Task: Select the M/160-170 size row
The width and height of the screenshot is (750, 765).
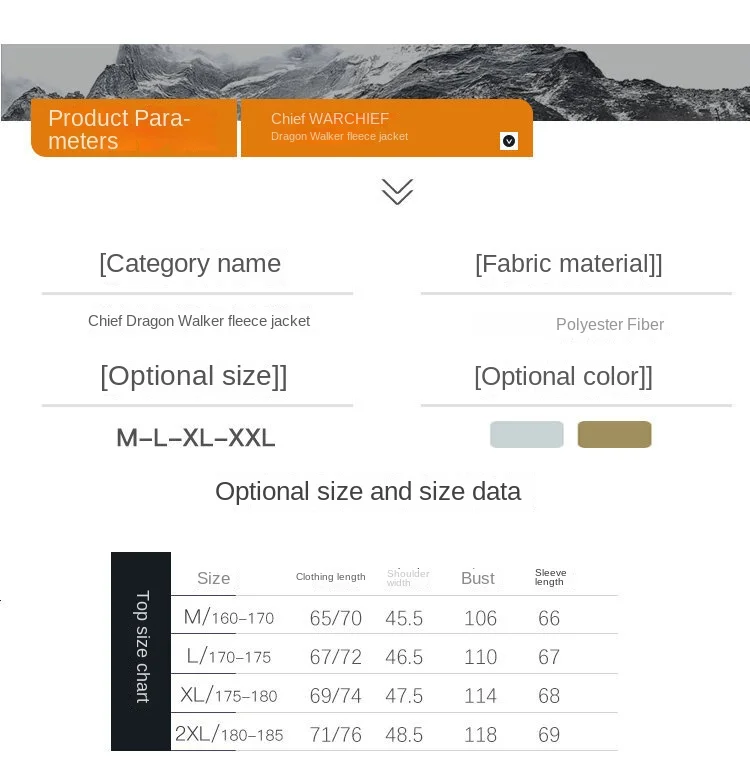Action: (228, 617)
